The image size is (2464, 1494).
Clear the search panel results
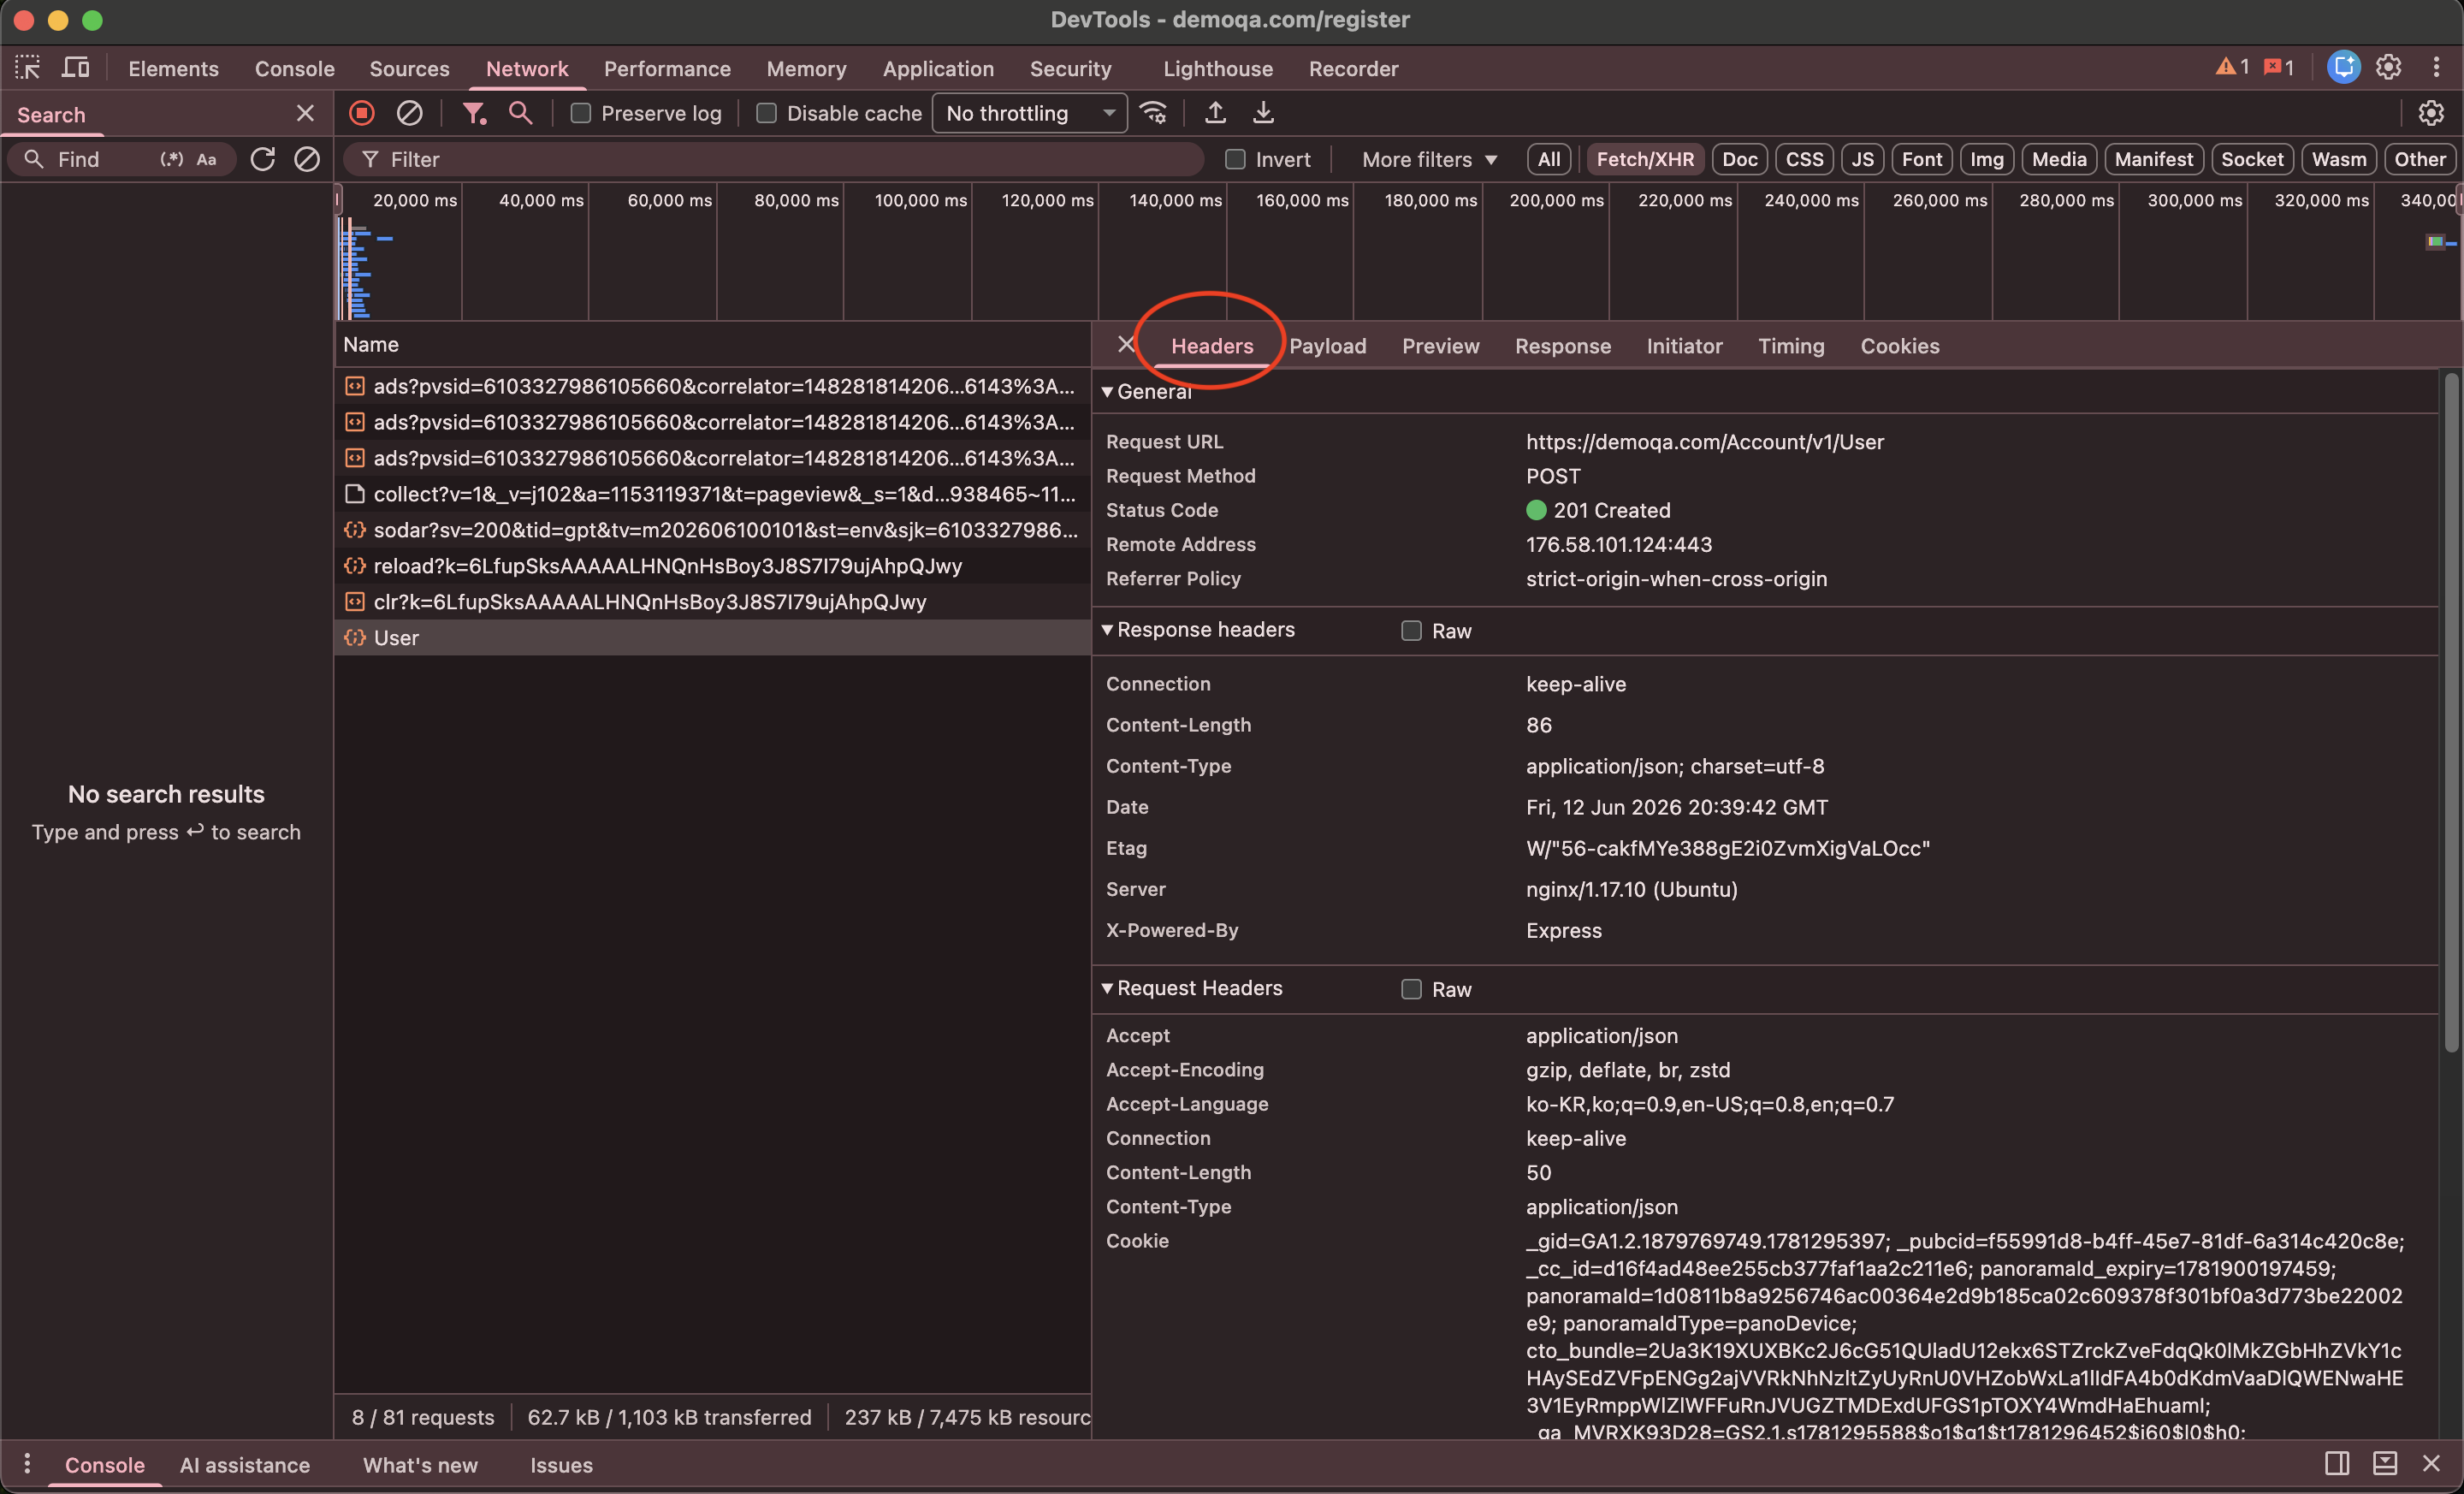pos(307,159)
